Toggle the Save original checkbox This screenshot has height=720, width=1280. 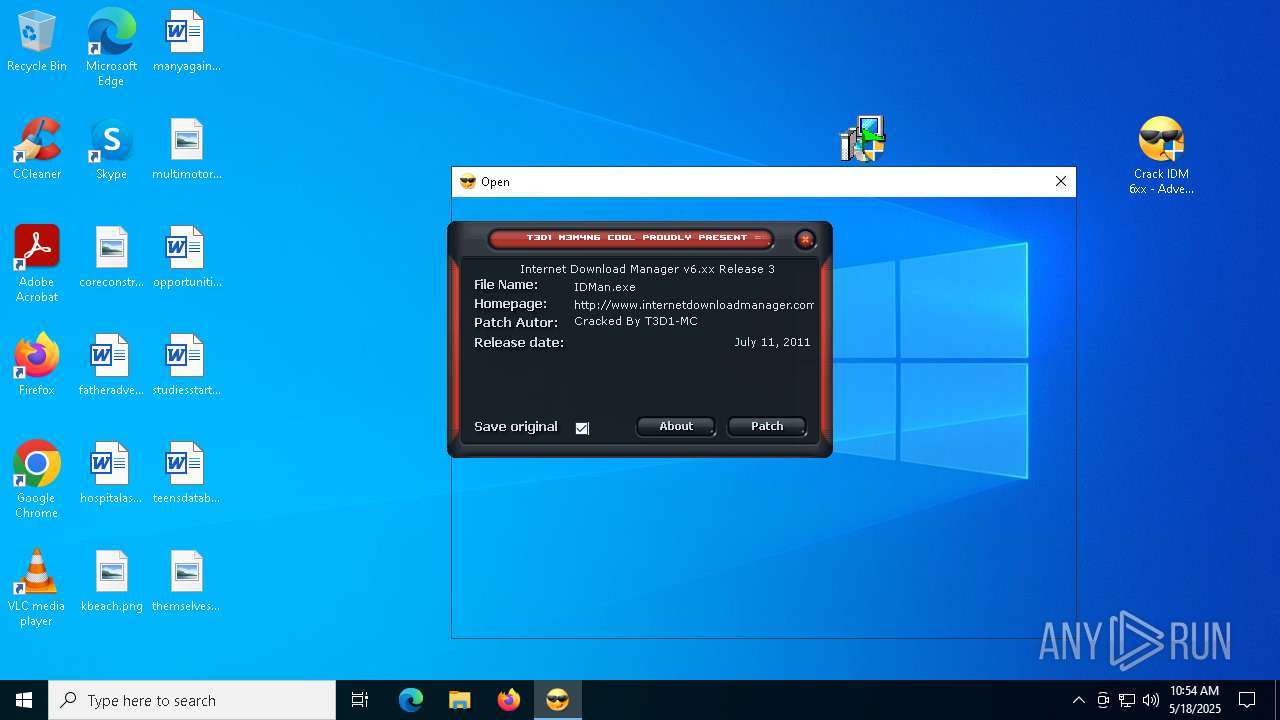(582, 428)
